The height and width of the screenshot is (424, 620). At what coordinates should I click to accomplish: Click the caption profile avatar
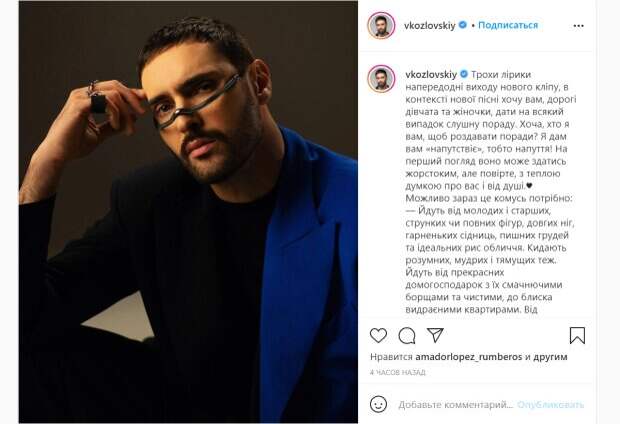(381, 79)
